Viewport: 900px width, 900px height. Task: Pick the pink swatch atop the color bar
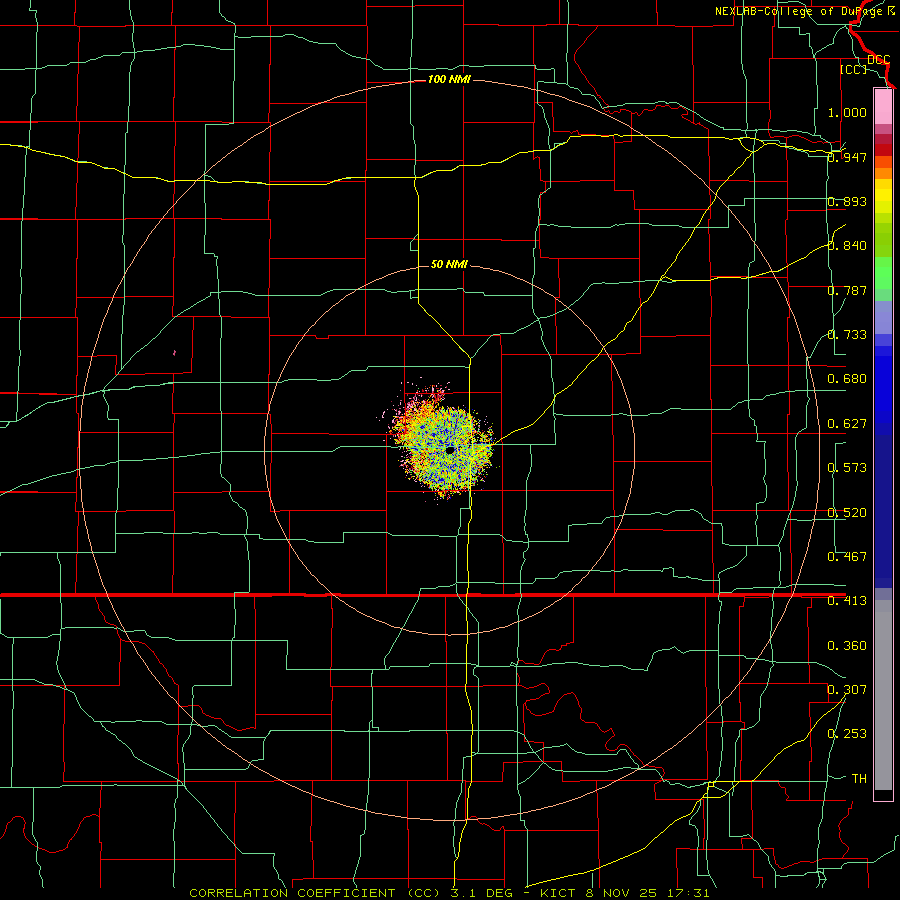(x=883, y=107)
